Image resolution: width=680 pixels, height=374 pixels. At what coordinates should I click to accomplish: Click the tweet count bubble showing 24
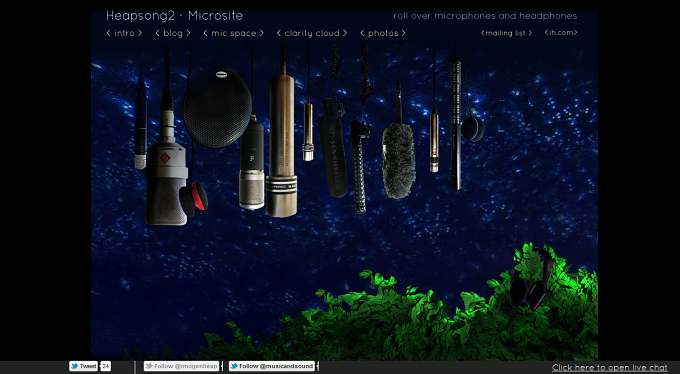click(105, 366)
